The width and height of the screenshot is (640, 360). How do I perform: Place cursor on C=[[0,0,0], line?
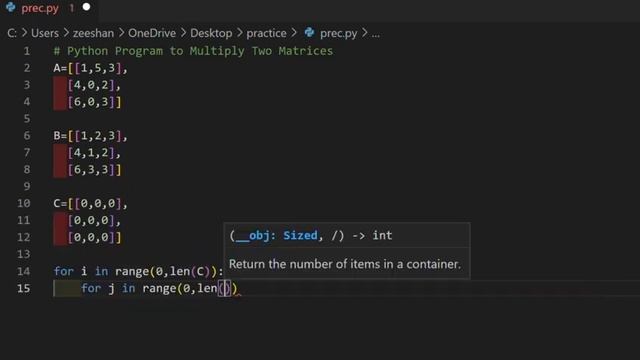(x=91, y=203)
